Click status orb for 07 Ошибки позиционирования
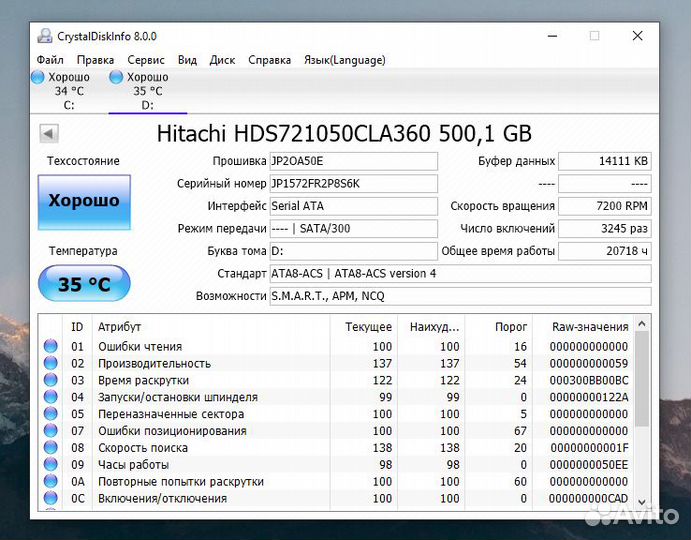The height and width of the screenshot is (540, 691). pos(51,430)
